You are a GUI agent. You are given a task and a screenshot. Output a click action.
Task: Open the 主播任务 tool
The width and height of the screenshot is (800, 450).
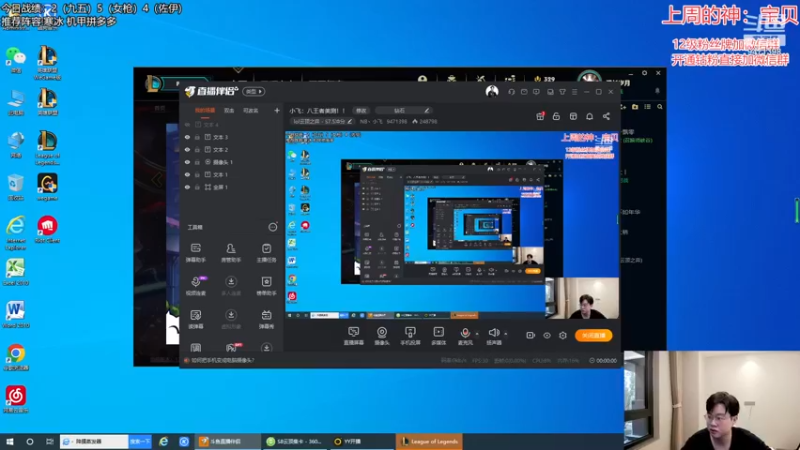point(266,253)
